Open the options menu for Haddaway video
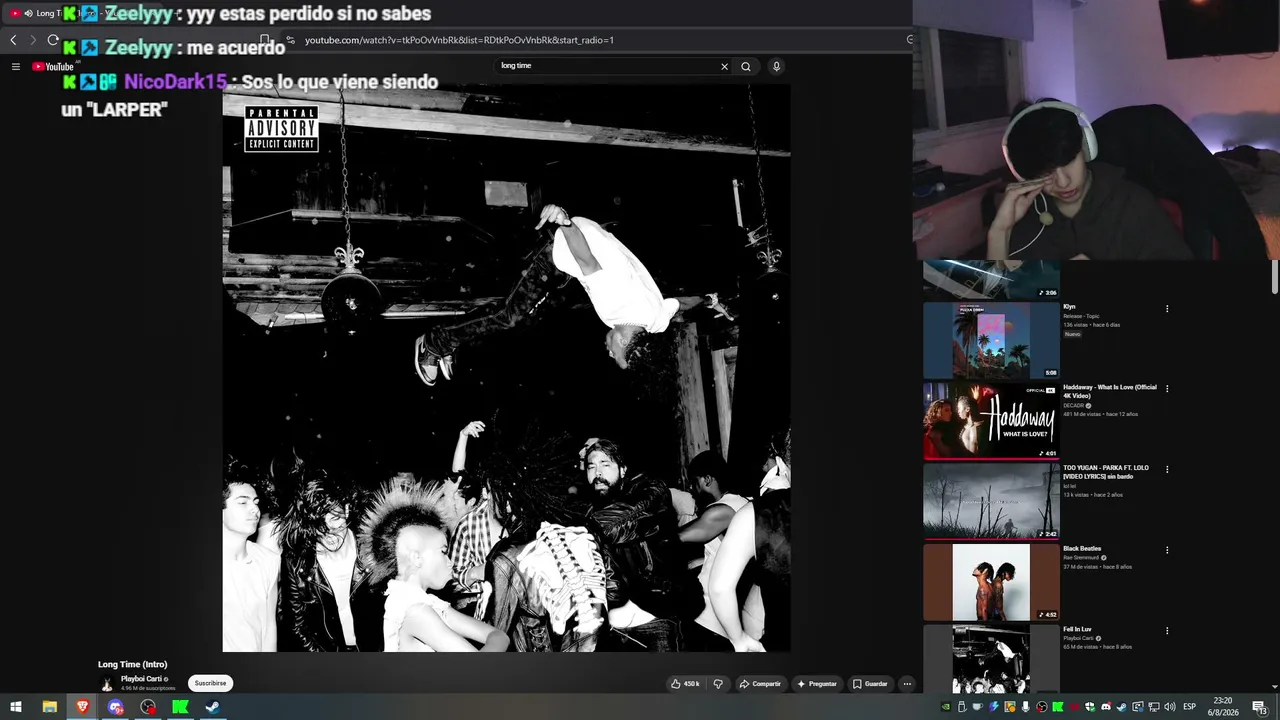The height and width of the screenshot is (720, 1280). point(1167,389)
